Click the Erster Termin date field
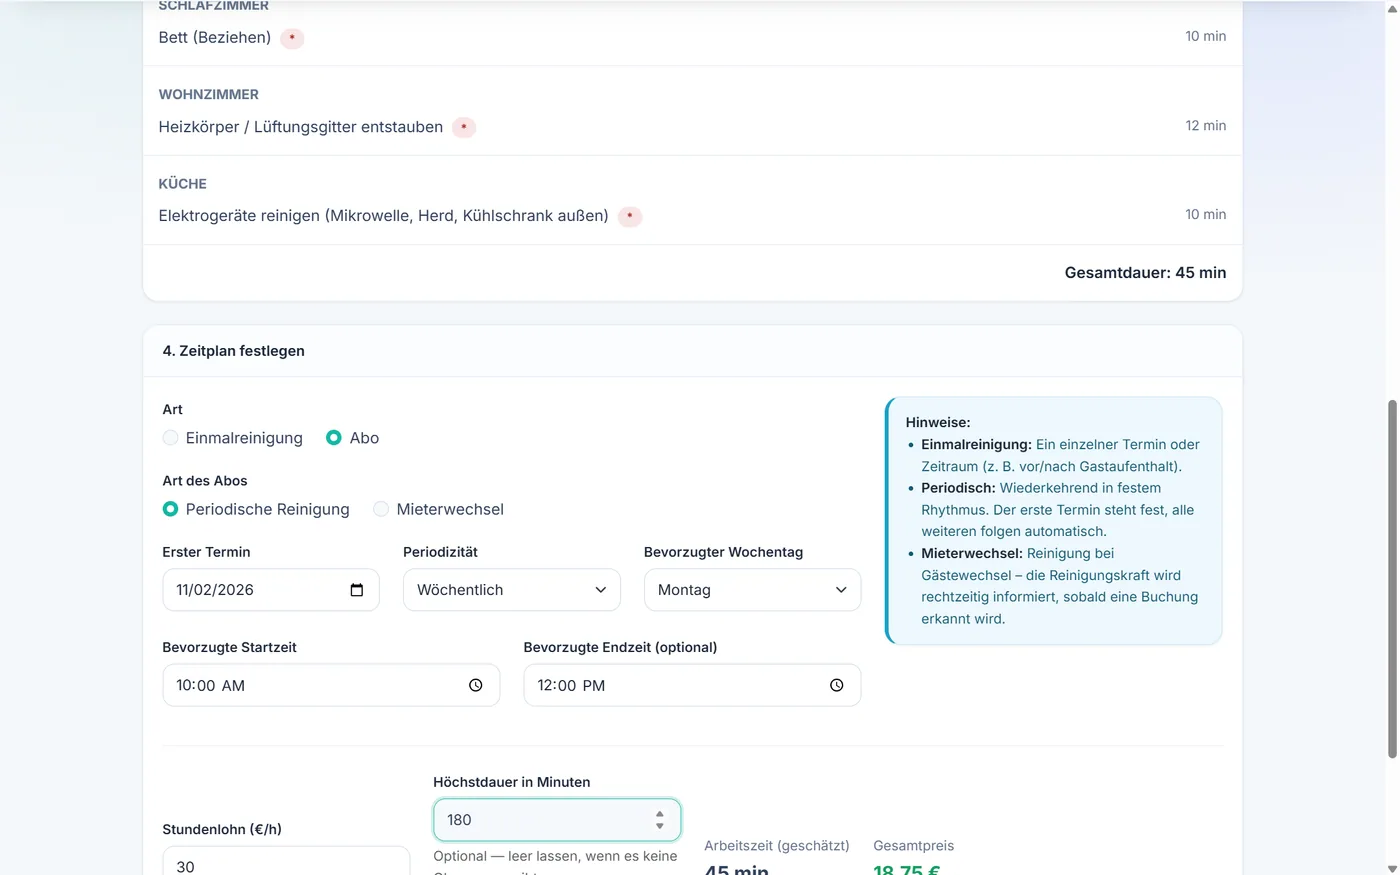 [x=271, y=590]
